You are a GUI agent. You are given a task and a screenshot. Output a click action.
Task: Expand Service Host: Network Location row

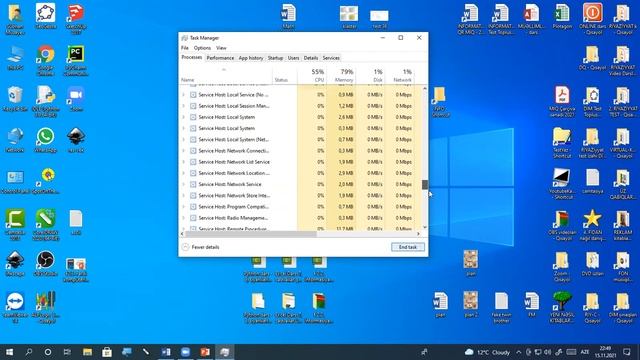[183, 173]
